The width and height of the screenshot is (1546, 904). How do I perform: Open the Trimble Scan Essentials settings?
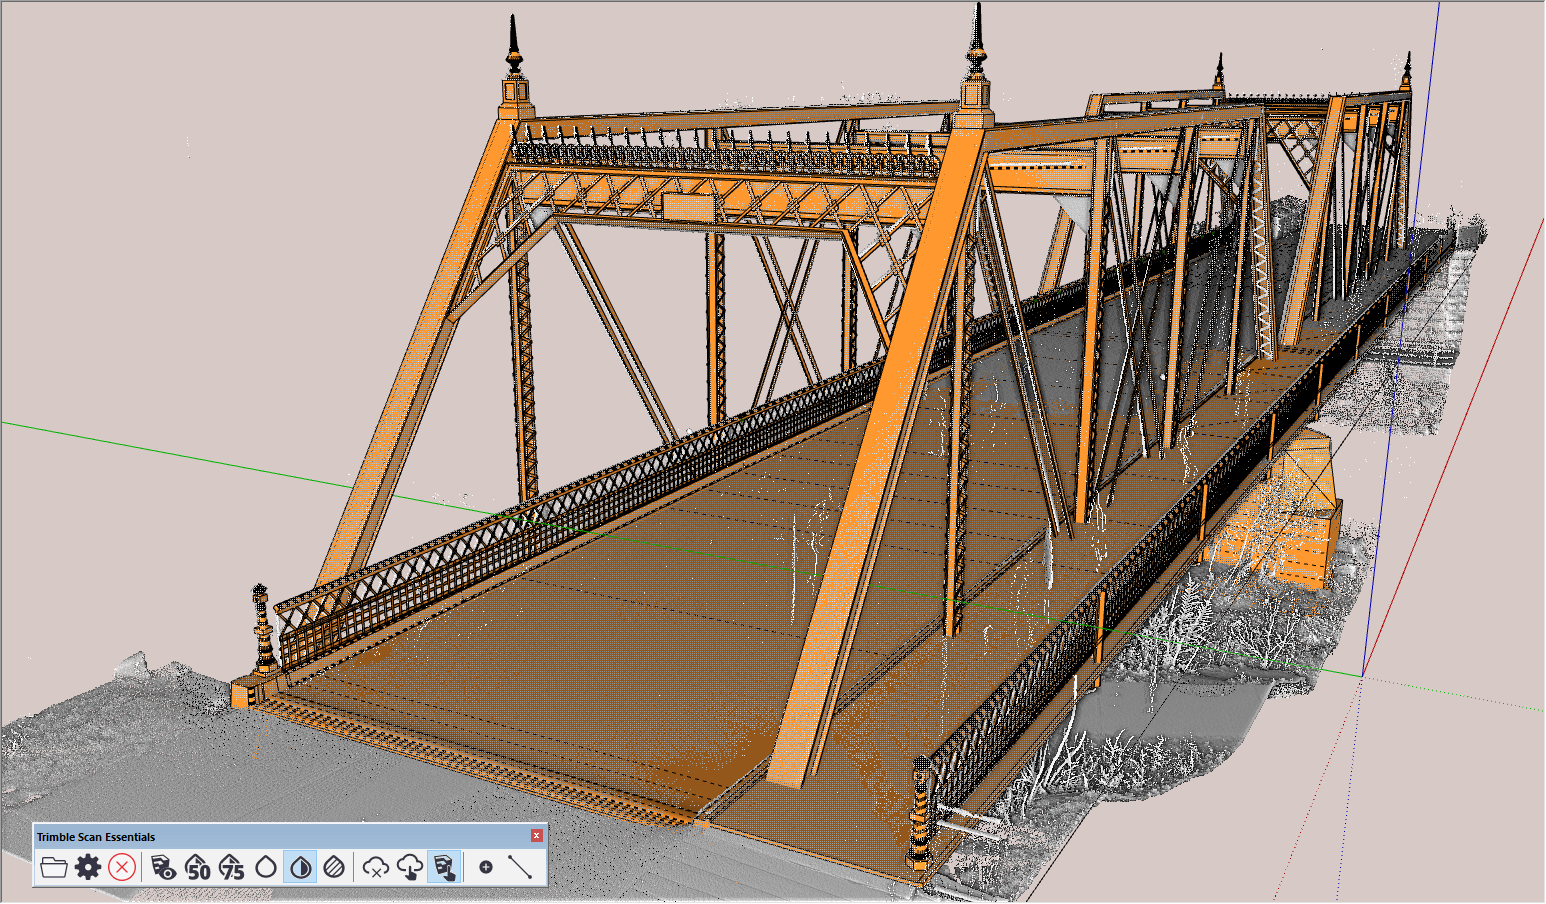point(89,868)
